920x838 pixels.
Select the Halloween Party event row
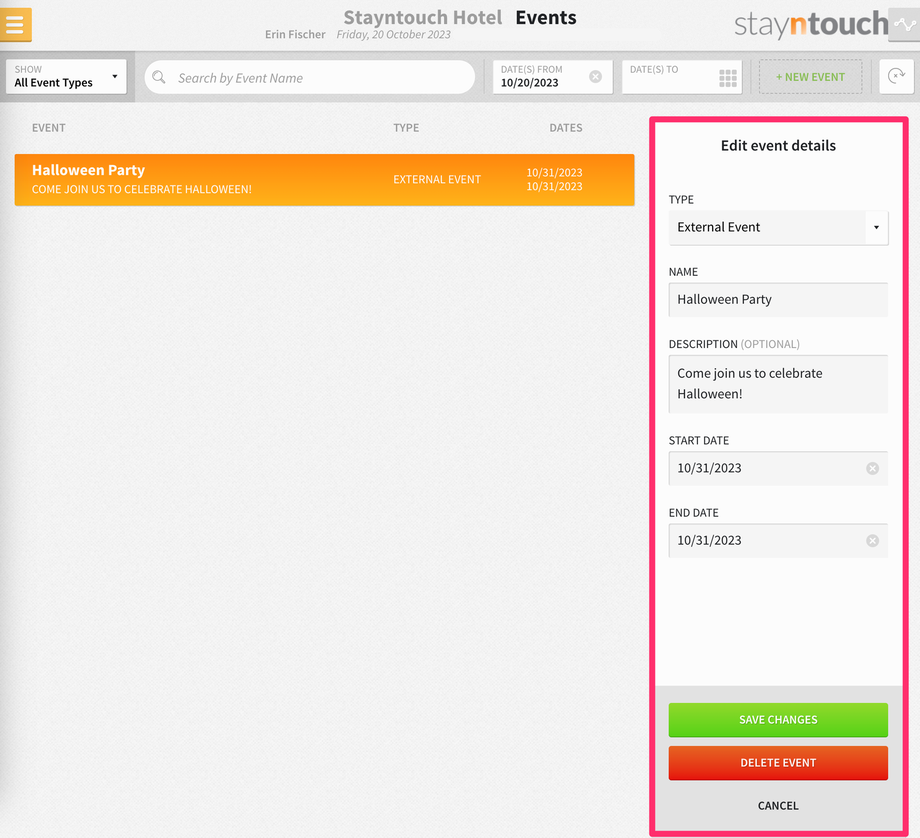coord(324,180)
